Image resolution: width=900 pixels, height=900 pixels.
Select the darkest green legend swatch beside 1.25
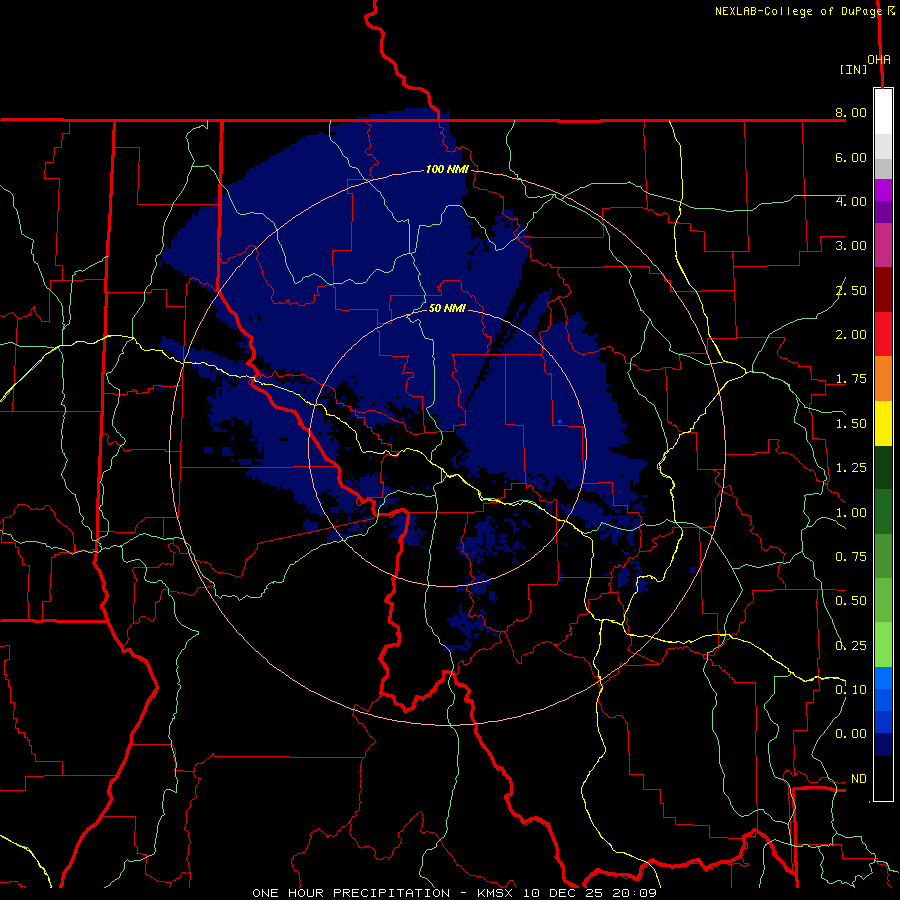point(883,468)
